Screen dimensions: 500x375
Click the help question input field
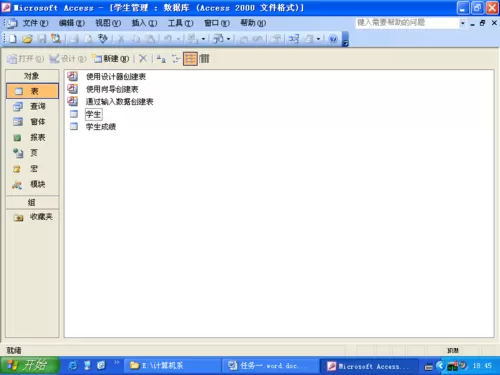pyautogui.click(x=407, y=23)
